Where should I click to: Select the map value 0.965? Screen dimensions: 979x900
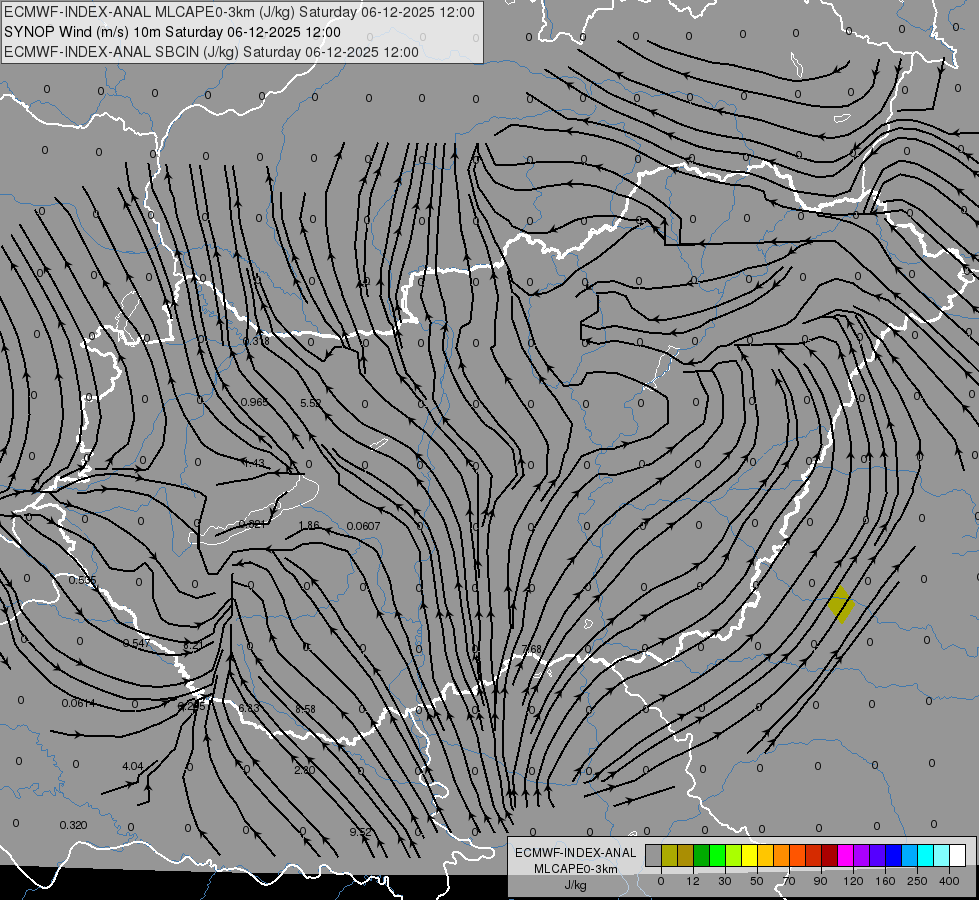coord(254,402)
